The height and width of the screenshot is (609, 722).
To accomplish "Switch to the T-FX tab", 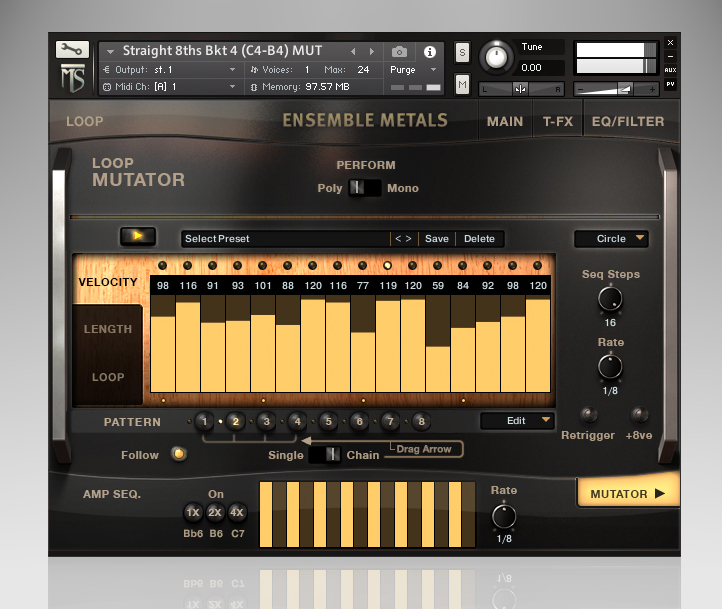I will click(x=558, y=121).
